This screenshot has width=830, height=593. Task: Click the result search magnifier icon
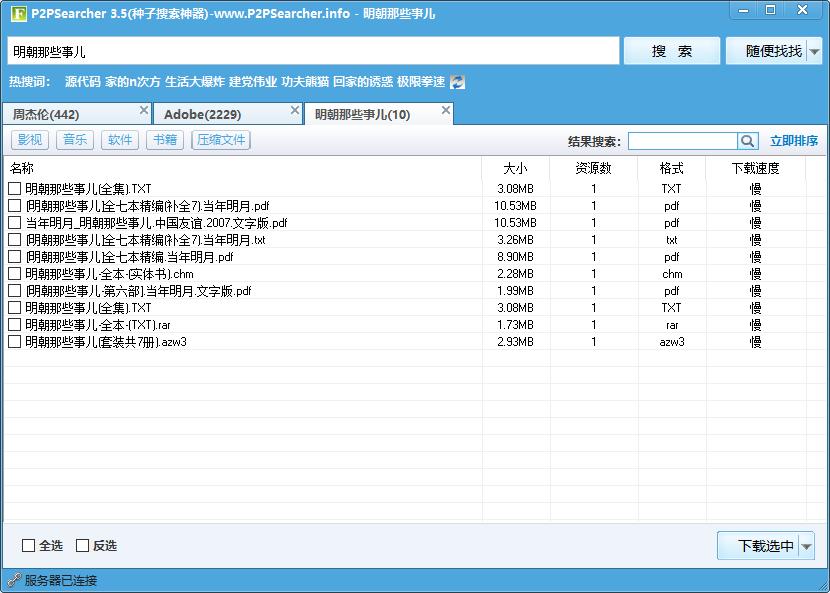click(x=747, y=141)
